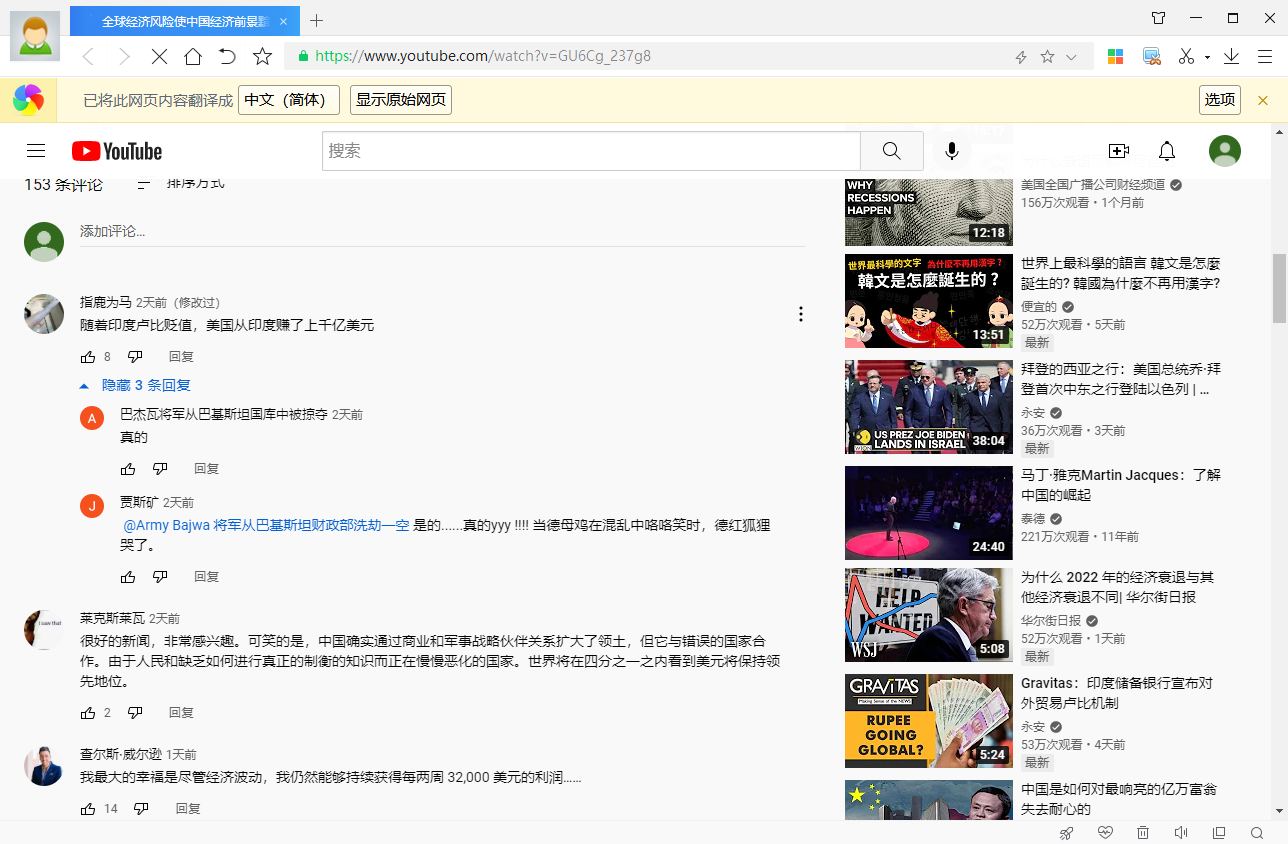Close the 全球经济风险 browser tab
This screenshot has height=844, width=1288.
(x=284, y=20)
